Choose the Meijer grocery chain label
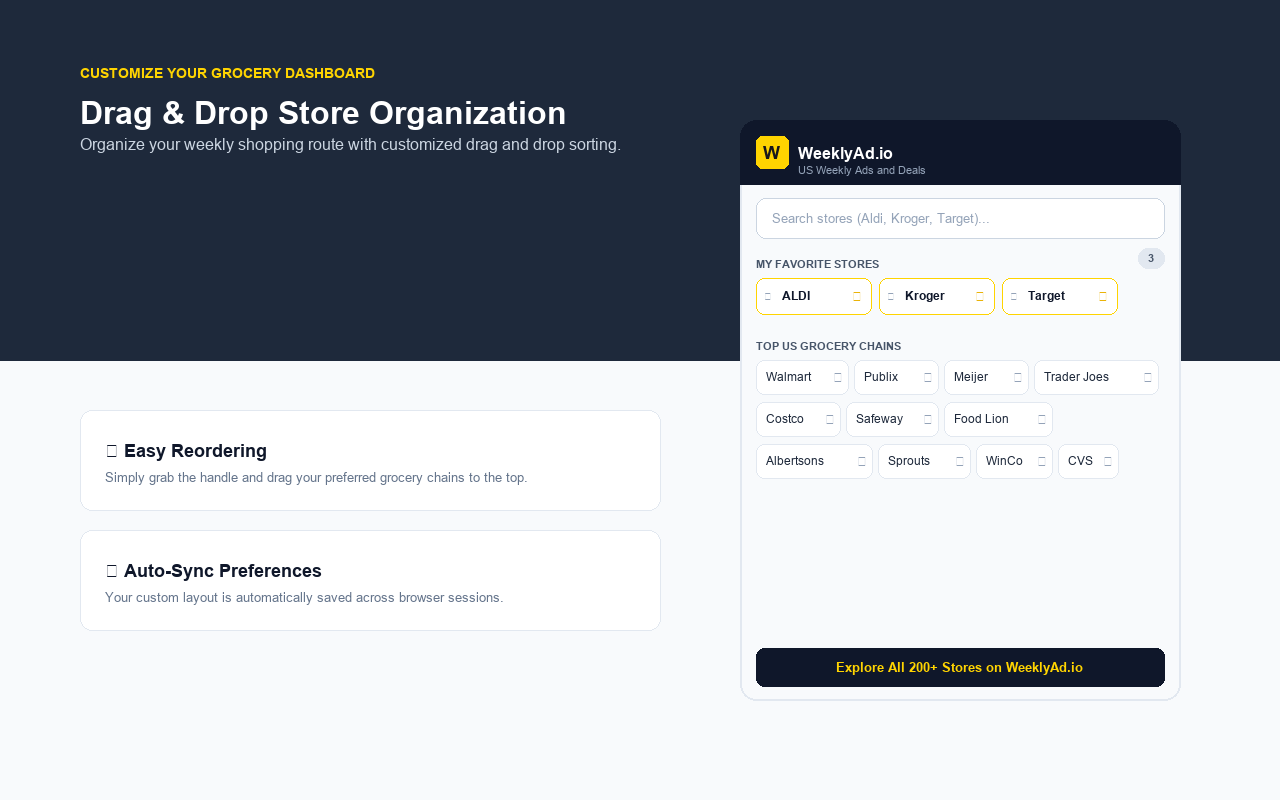 tap(971, 377)
